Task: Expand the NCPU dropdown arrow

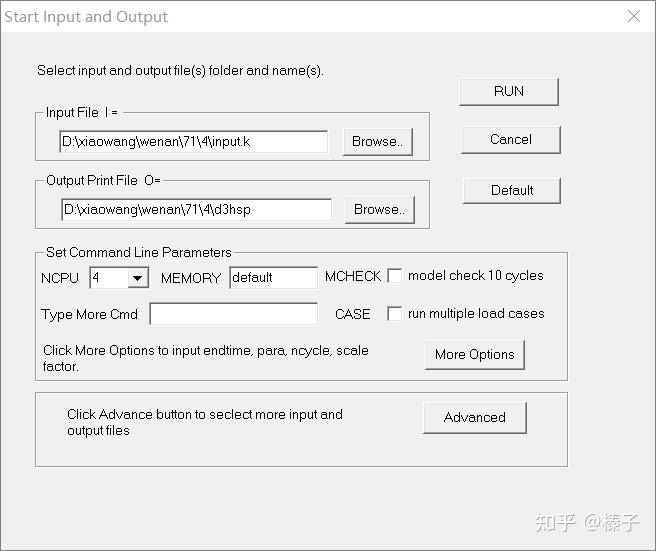Action: coord(138,278)
